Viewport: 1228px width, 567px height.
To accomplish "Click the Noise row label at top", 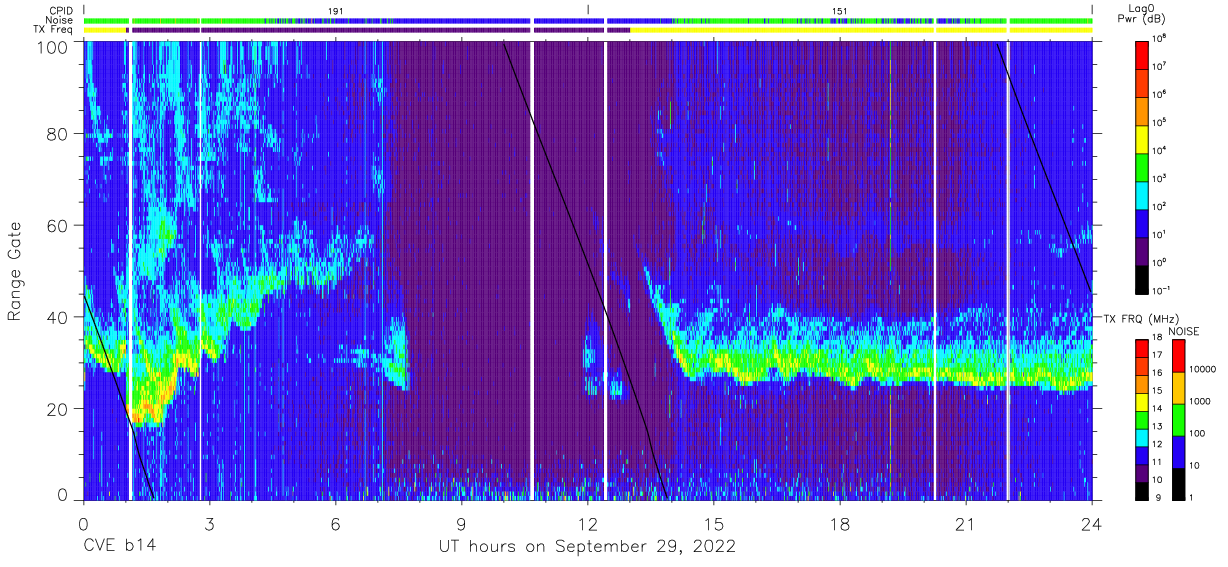I will (x=58, y=20).
